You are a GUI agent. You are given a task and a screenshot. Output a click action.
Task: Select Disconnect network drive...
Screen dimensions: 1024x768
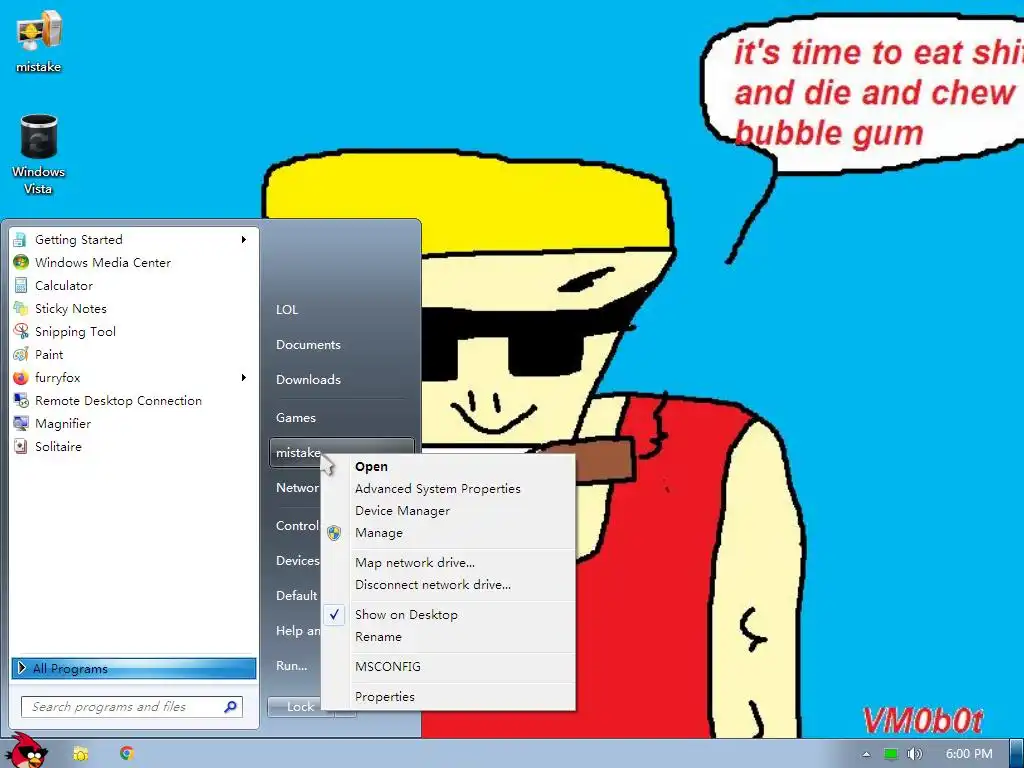coord(448,584)
